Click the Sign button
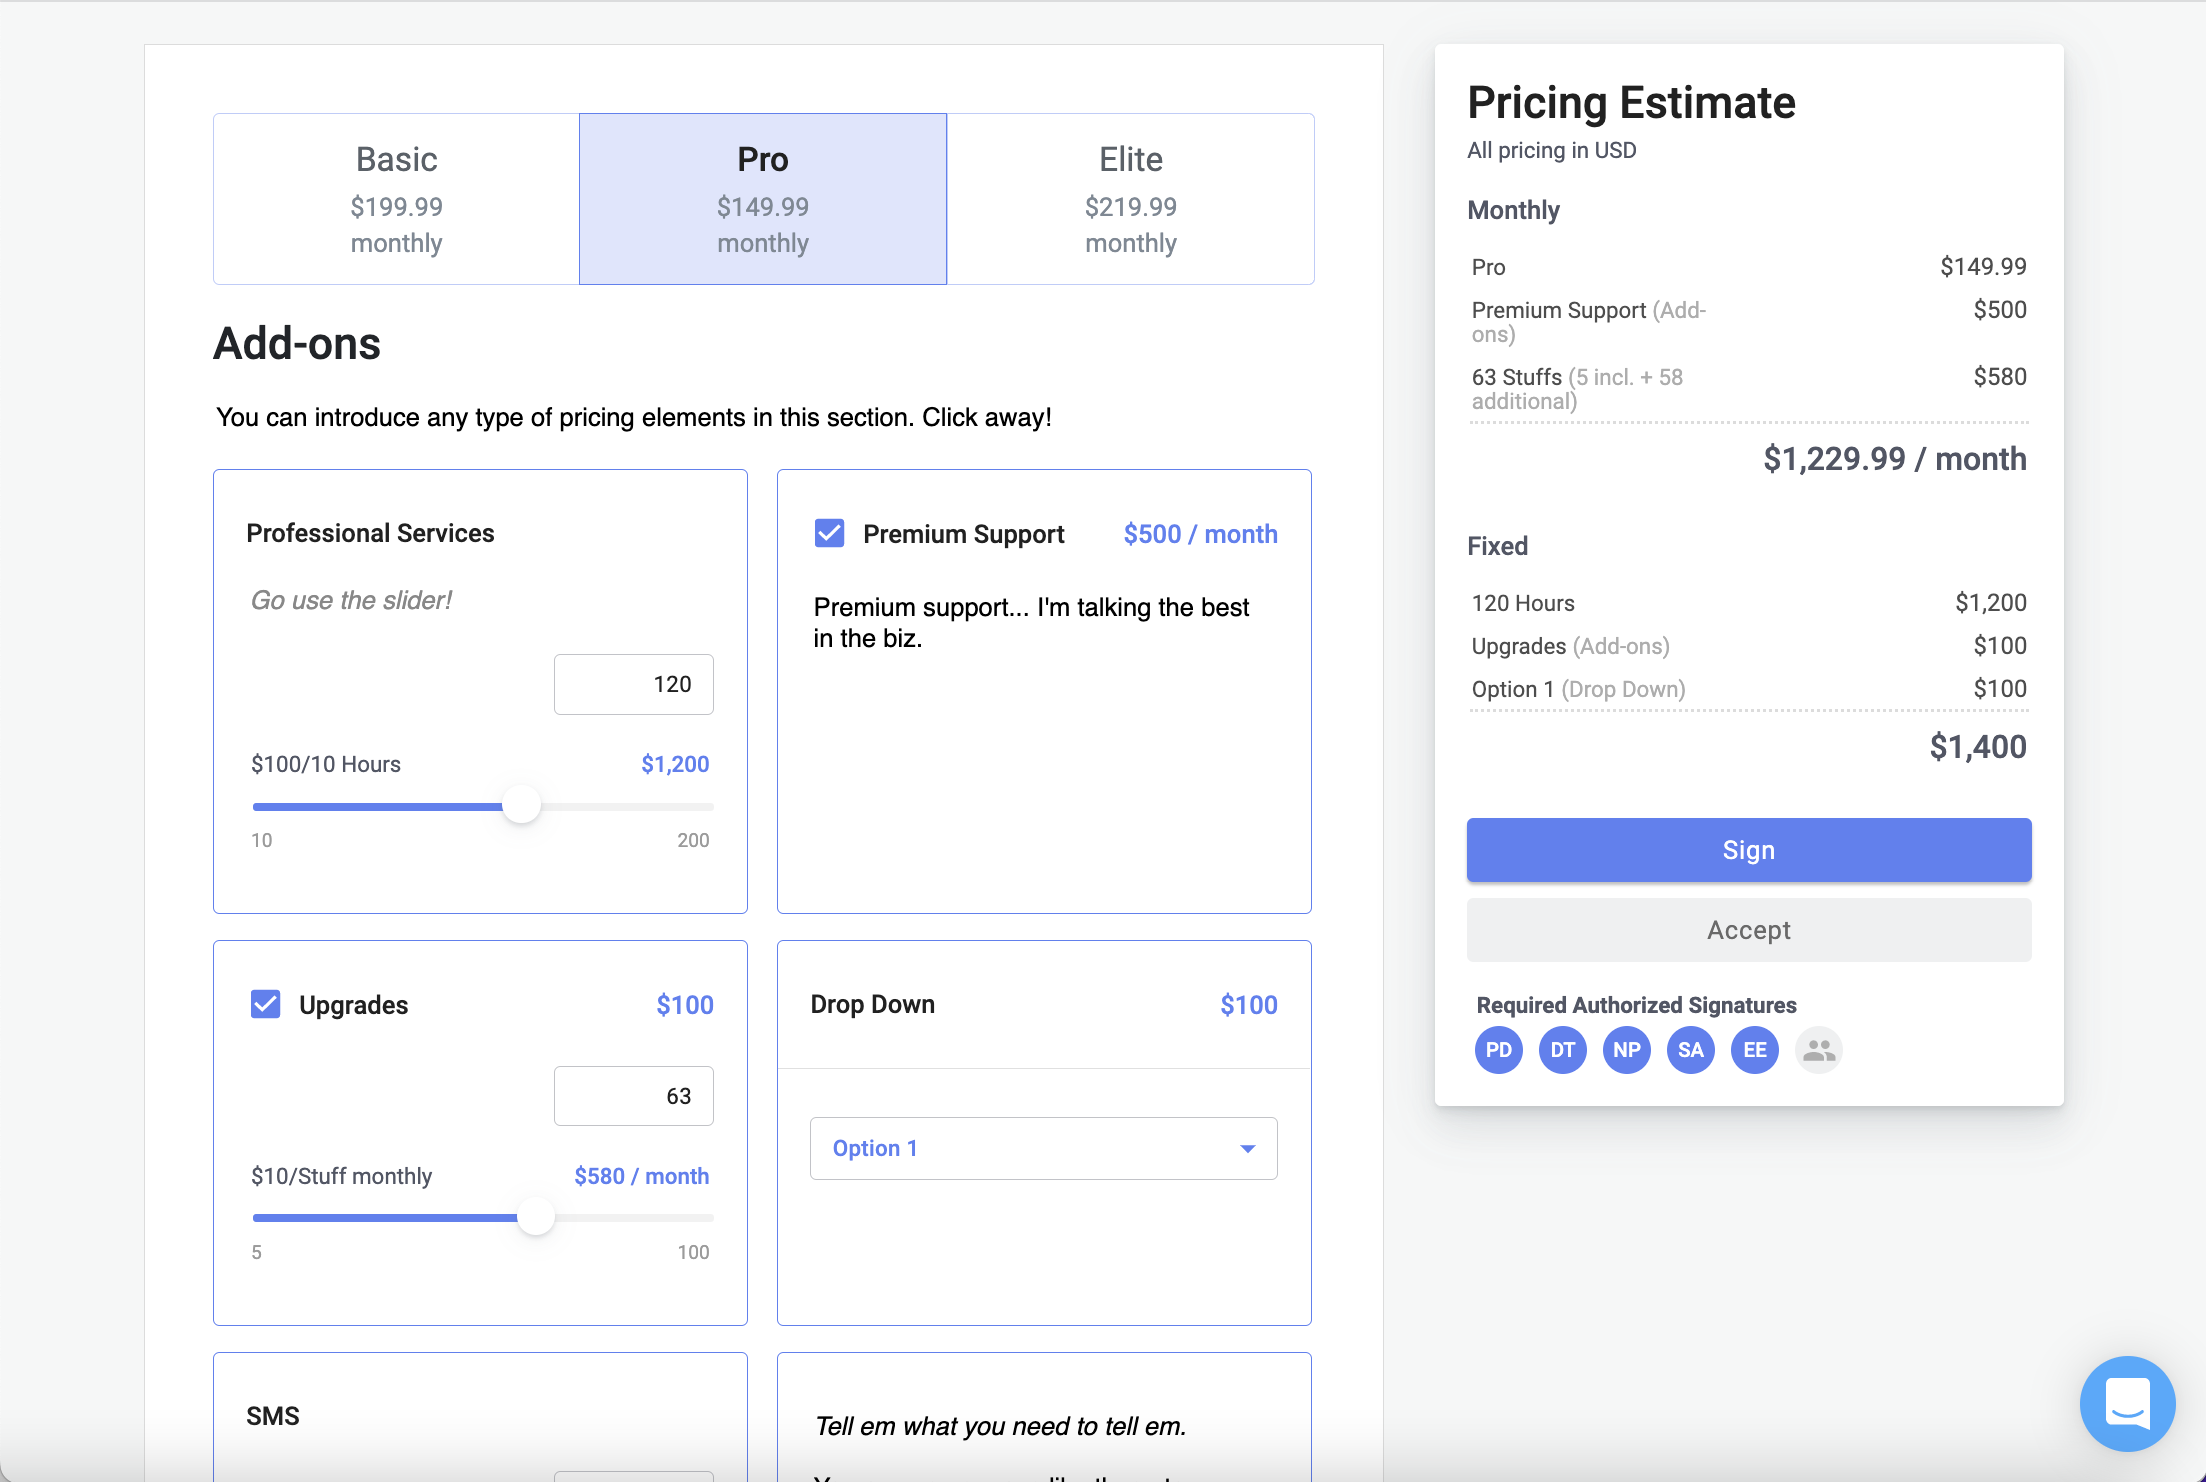This screenshot has height=1482, width=2206. point(1747,850)
